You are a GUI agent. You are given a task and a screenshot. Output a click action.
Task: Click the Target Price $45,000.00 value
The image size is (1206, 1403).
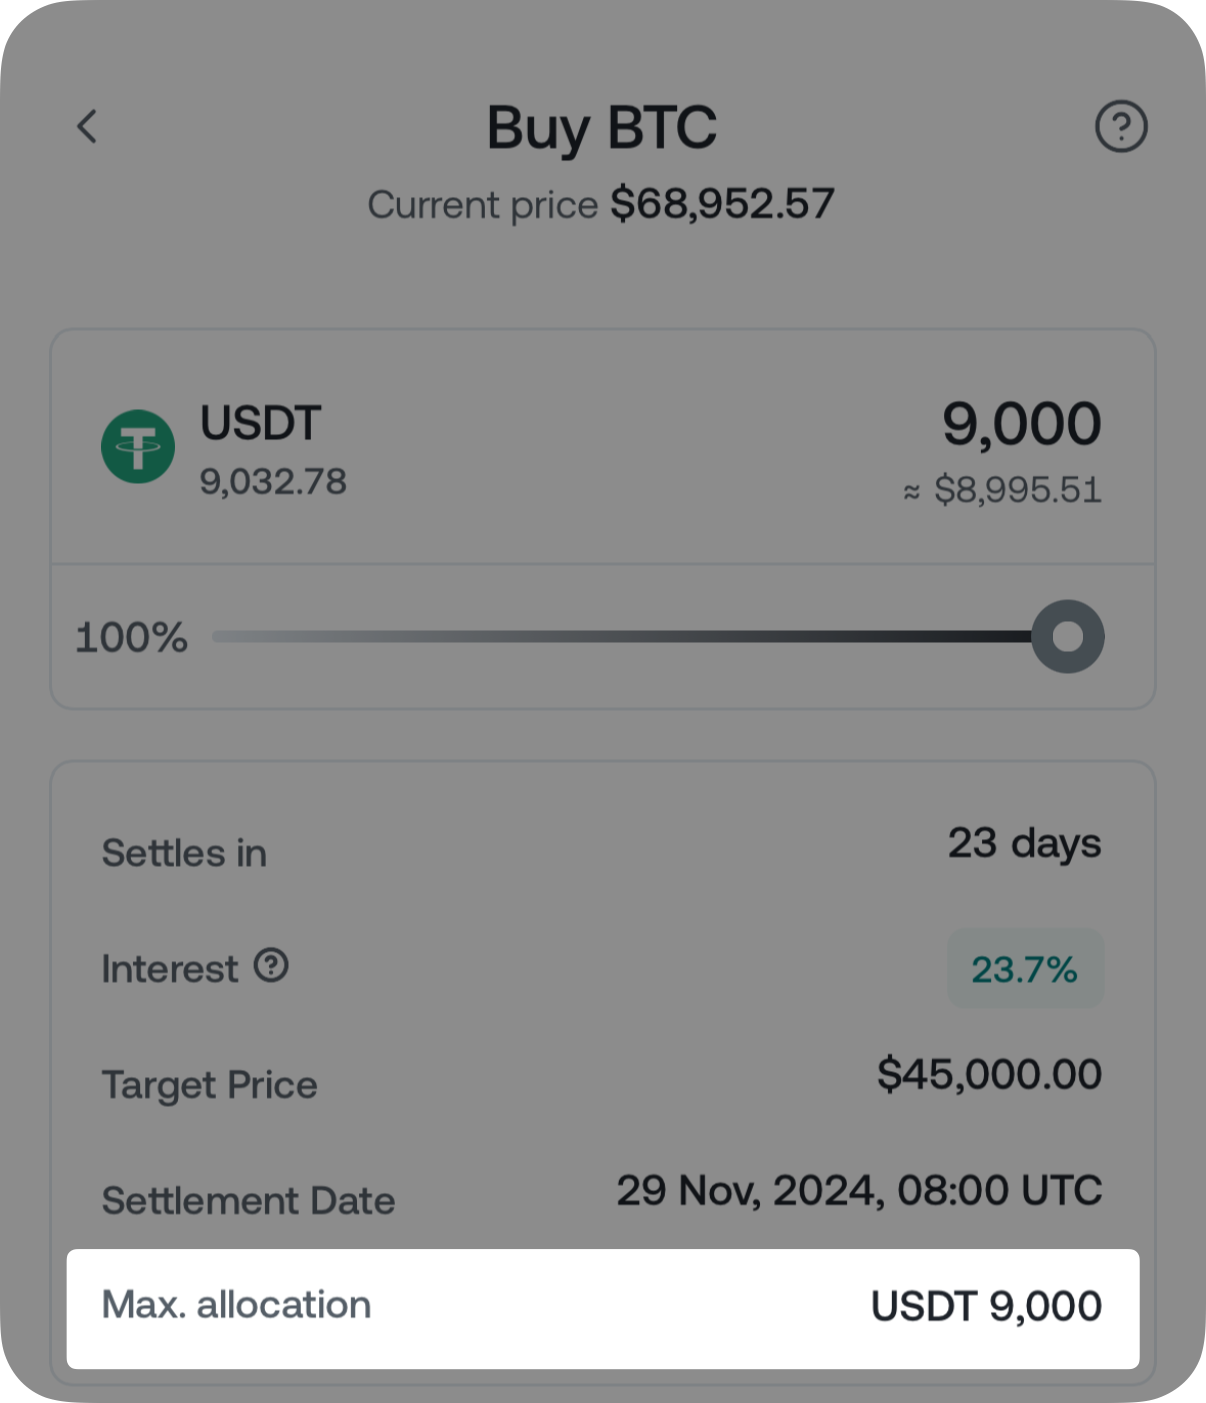click(x=989, y=1074)
